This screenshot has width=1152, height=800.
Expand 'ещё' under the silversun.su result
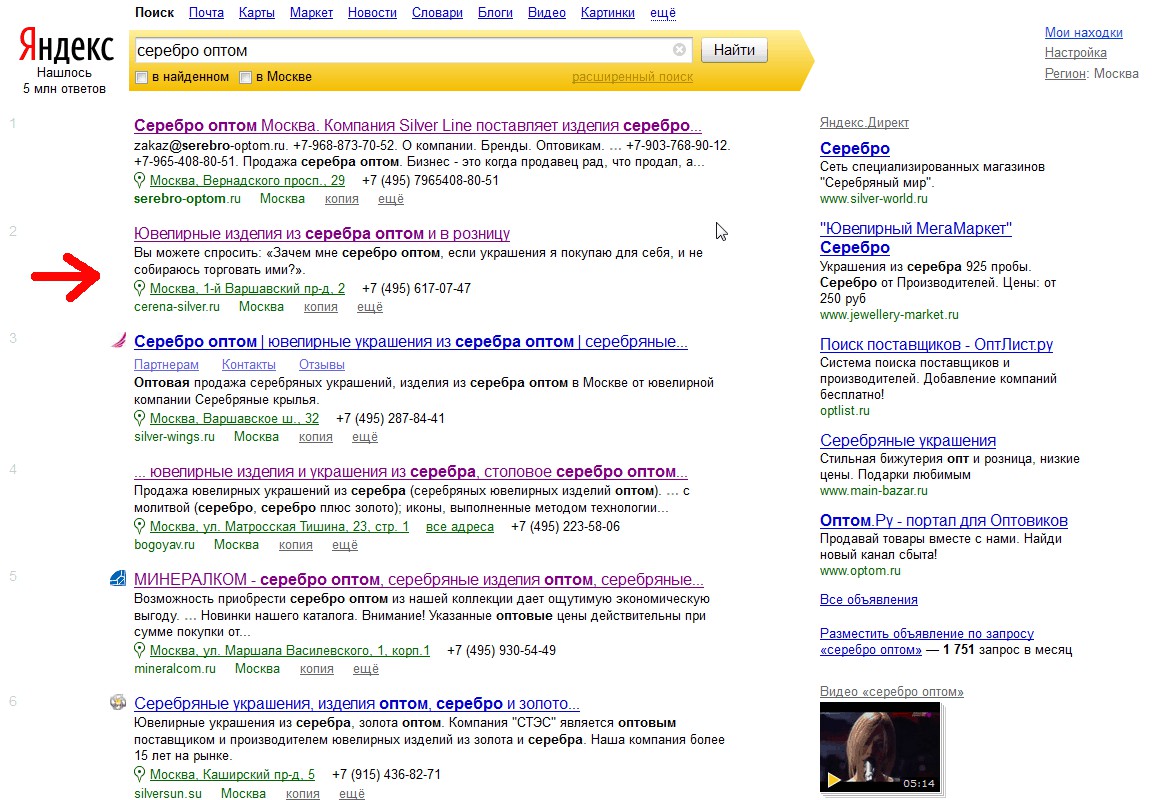[x=352, y=793]
